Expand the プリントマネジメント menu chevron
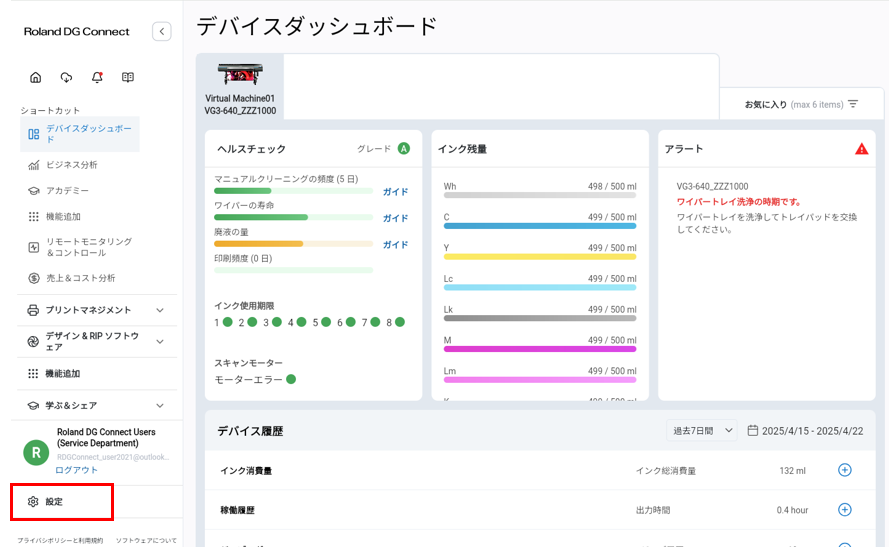889x547 pixels. coord(160,310)
